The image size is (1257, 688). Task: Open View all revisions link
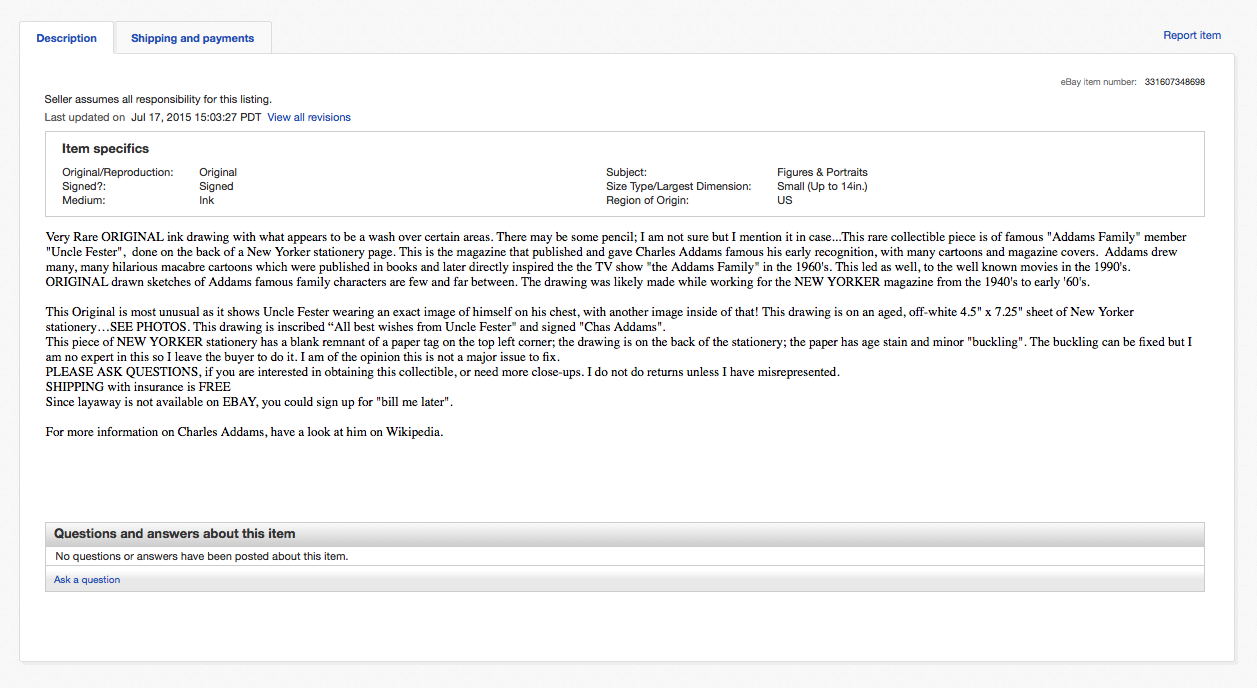point(309,117)
